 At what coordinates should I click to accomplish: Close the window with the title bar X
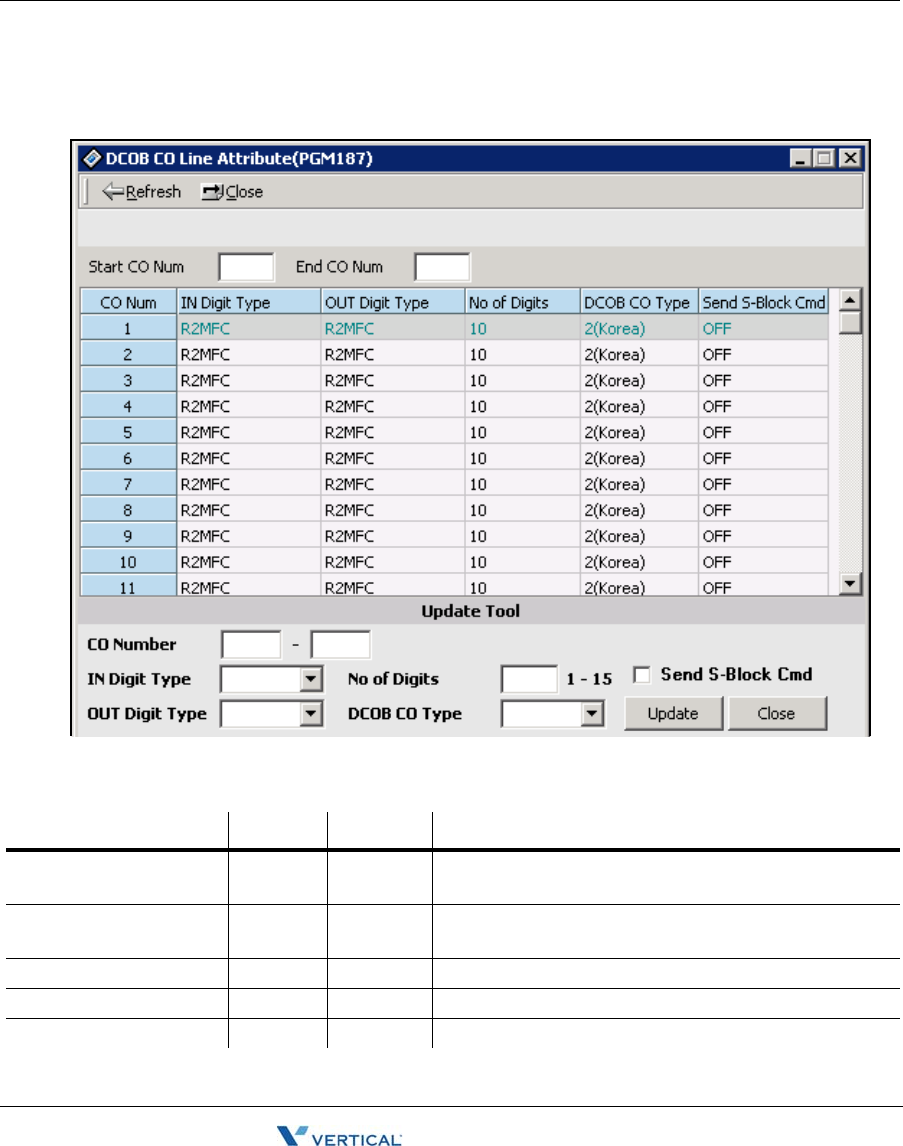coord(850,158)
